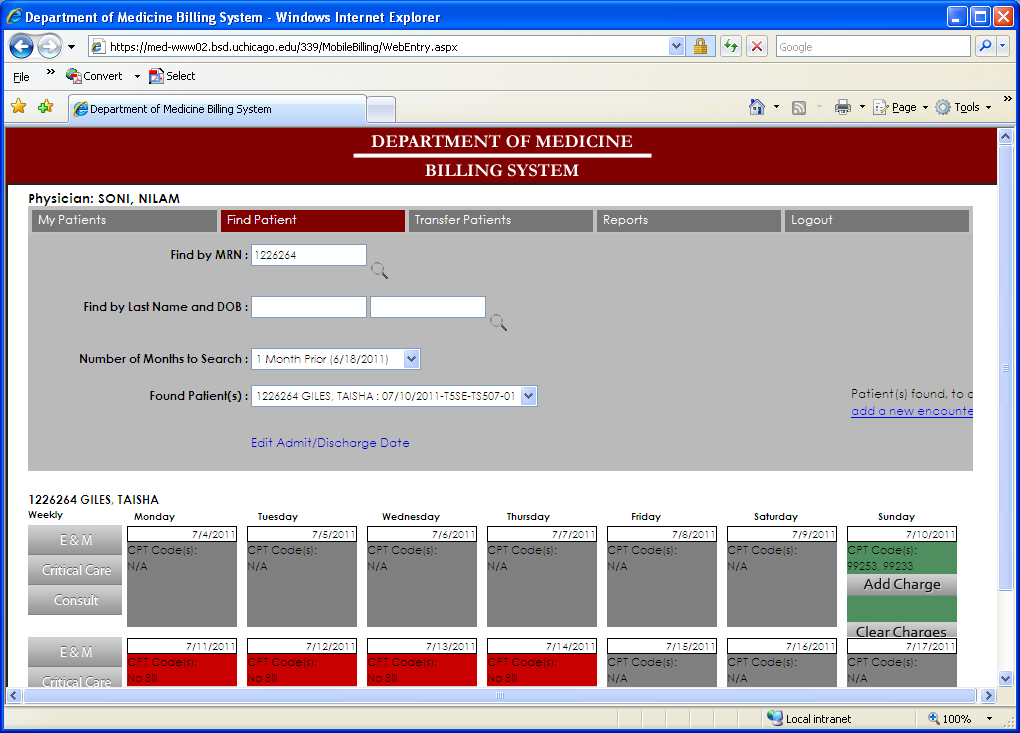The image size is (1020, 733).
Task: Click the Last Name input field
Action: click(x=308, y=307)
